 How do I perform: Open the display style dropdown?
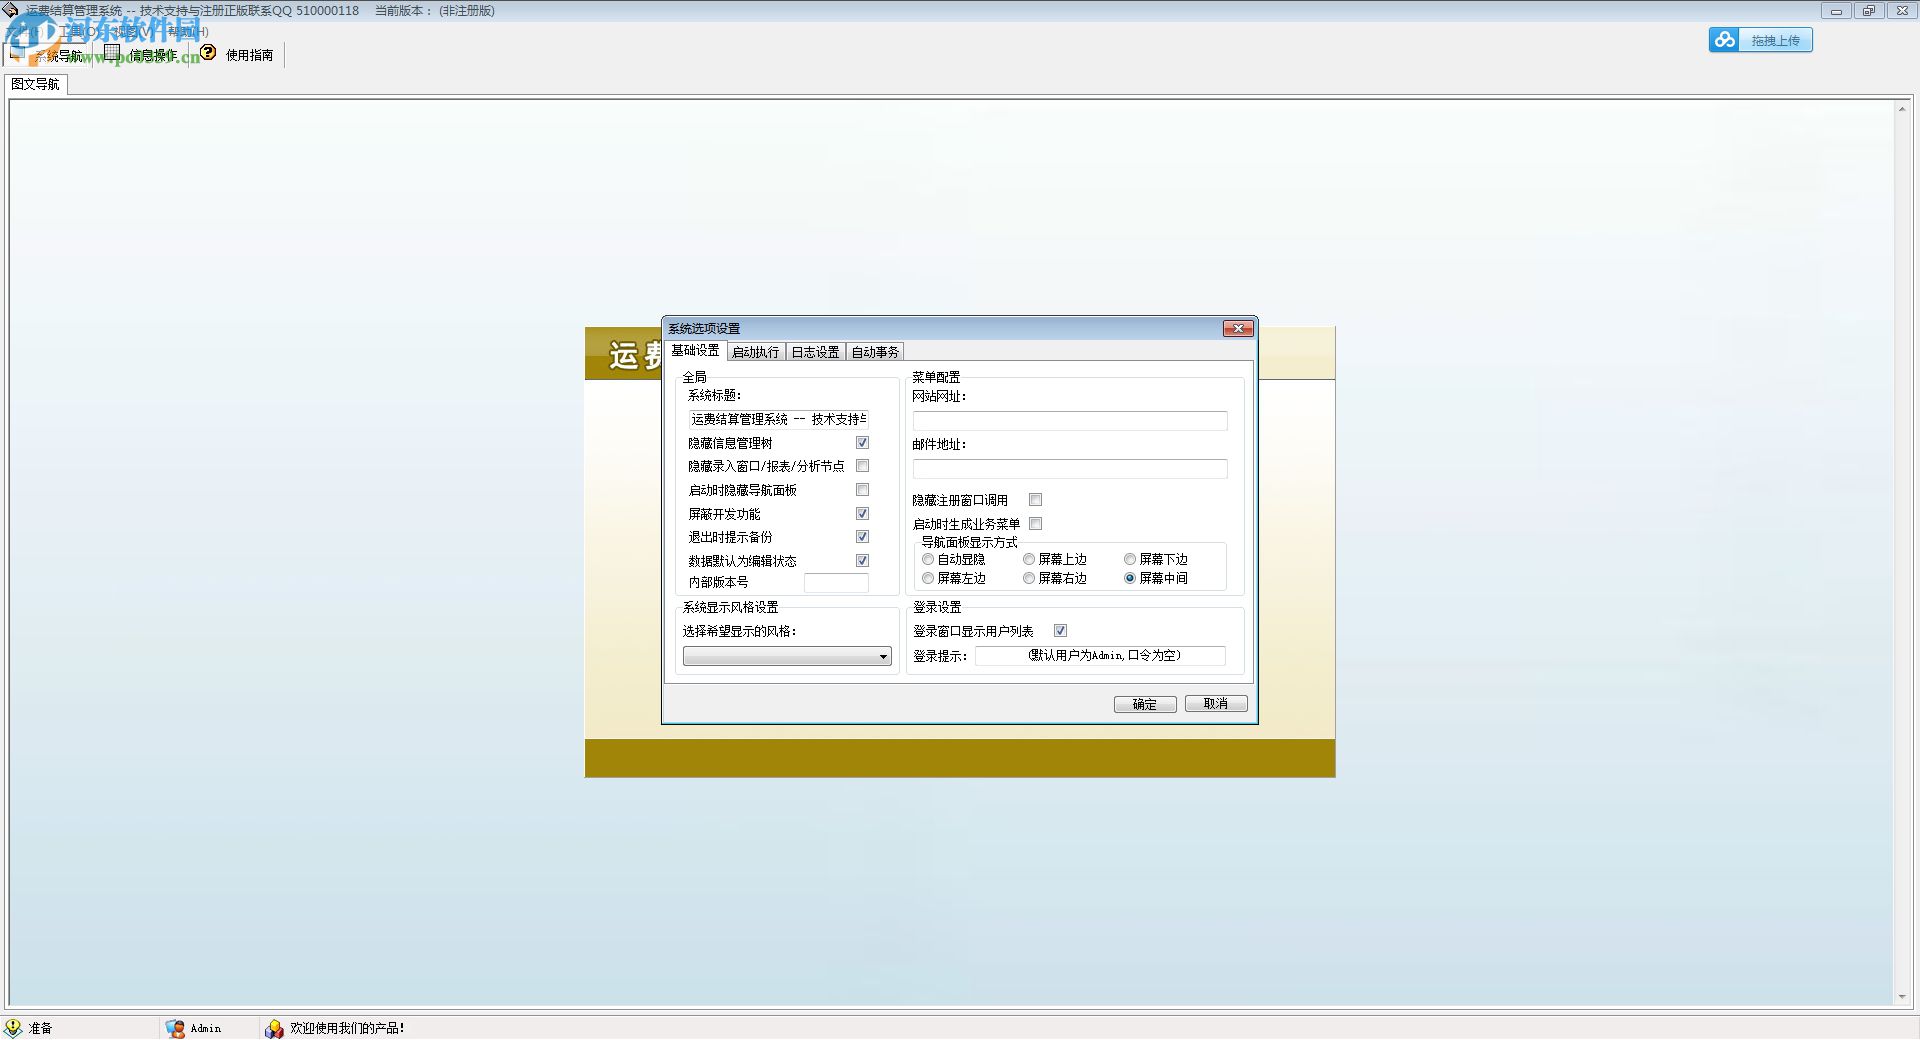(x=881, y=656)
